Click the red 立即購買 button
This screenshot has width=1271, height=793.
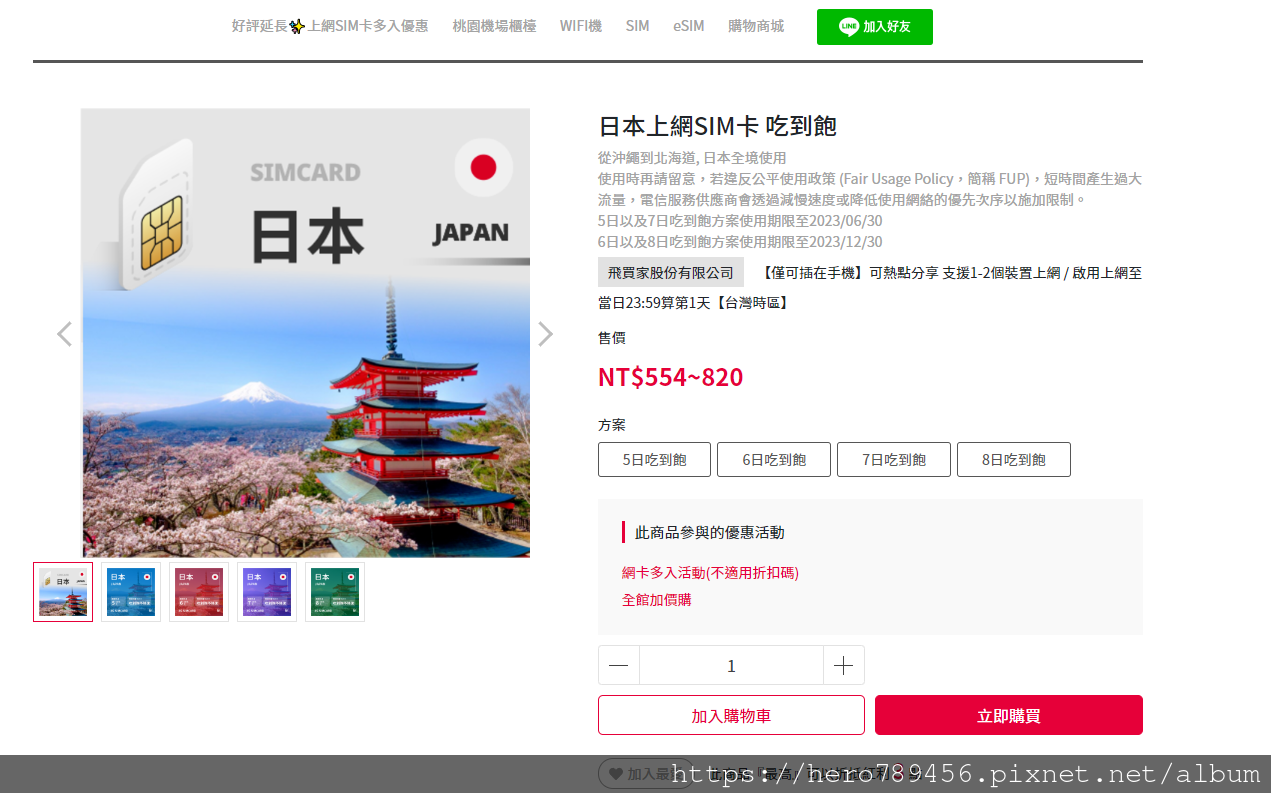[x=1009, y=716]
